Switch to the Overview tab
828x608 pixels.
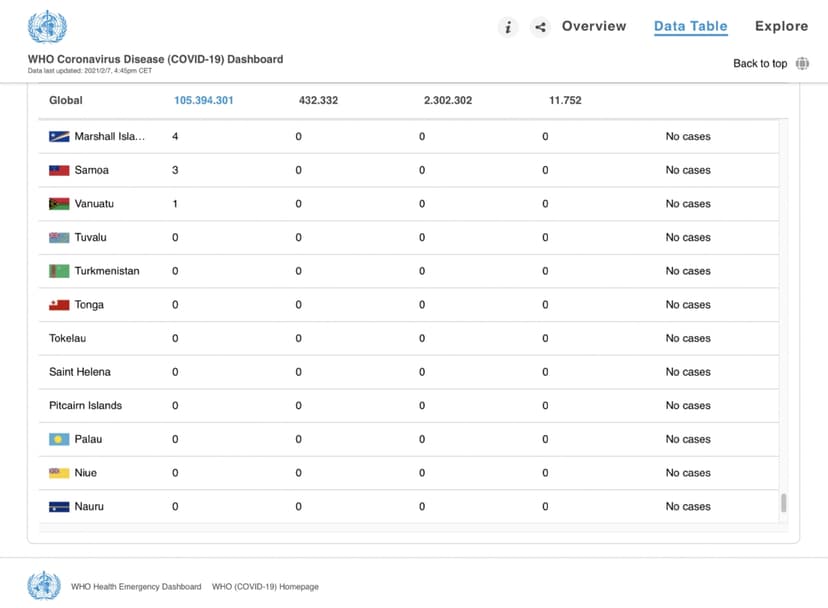pos(594,27)
